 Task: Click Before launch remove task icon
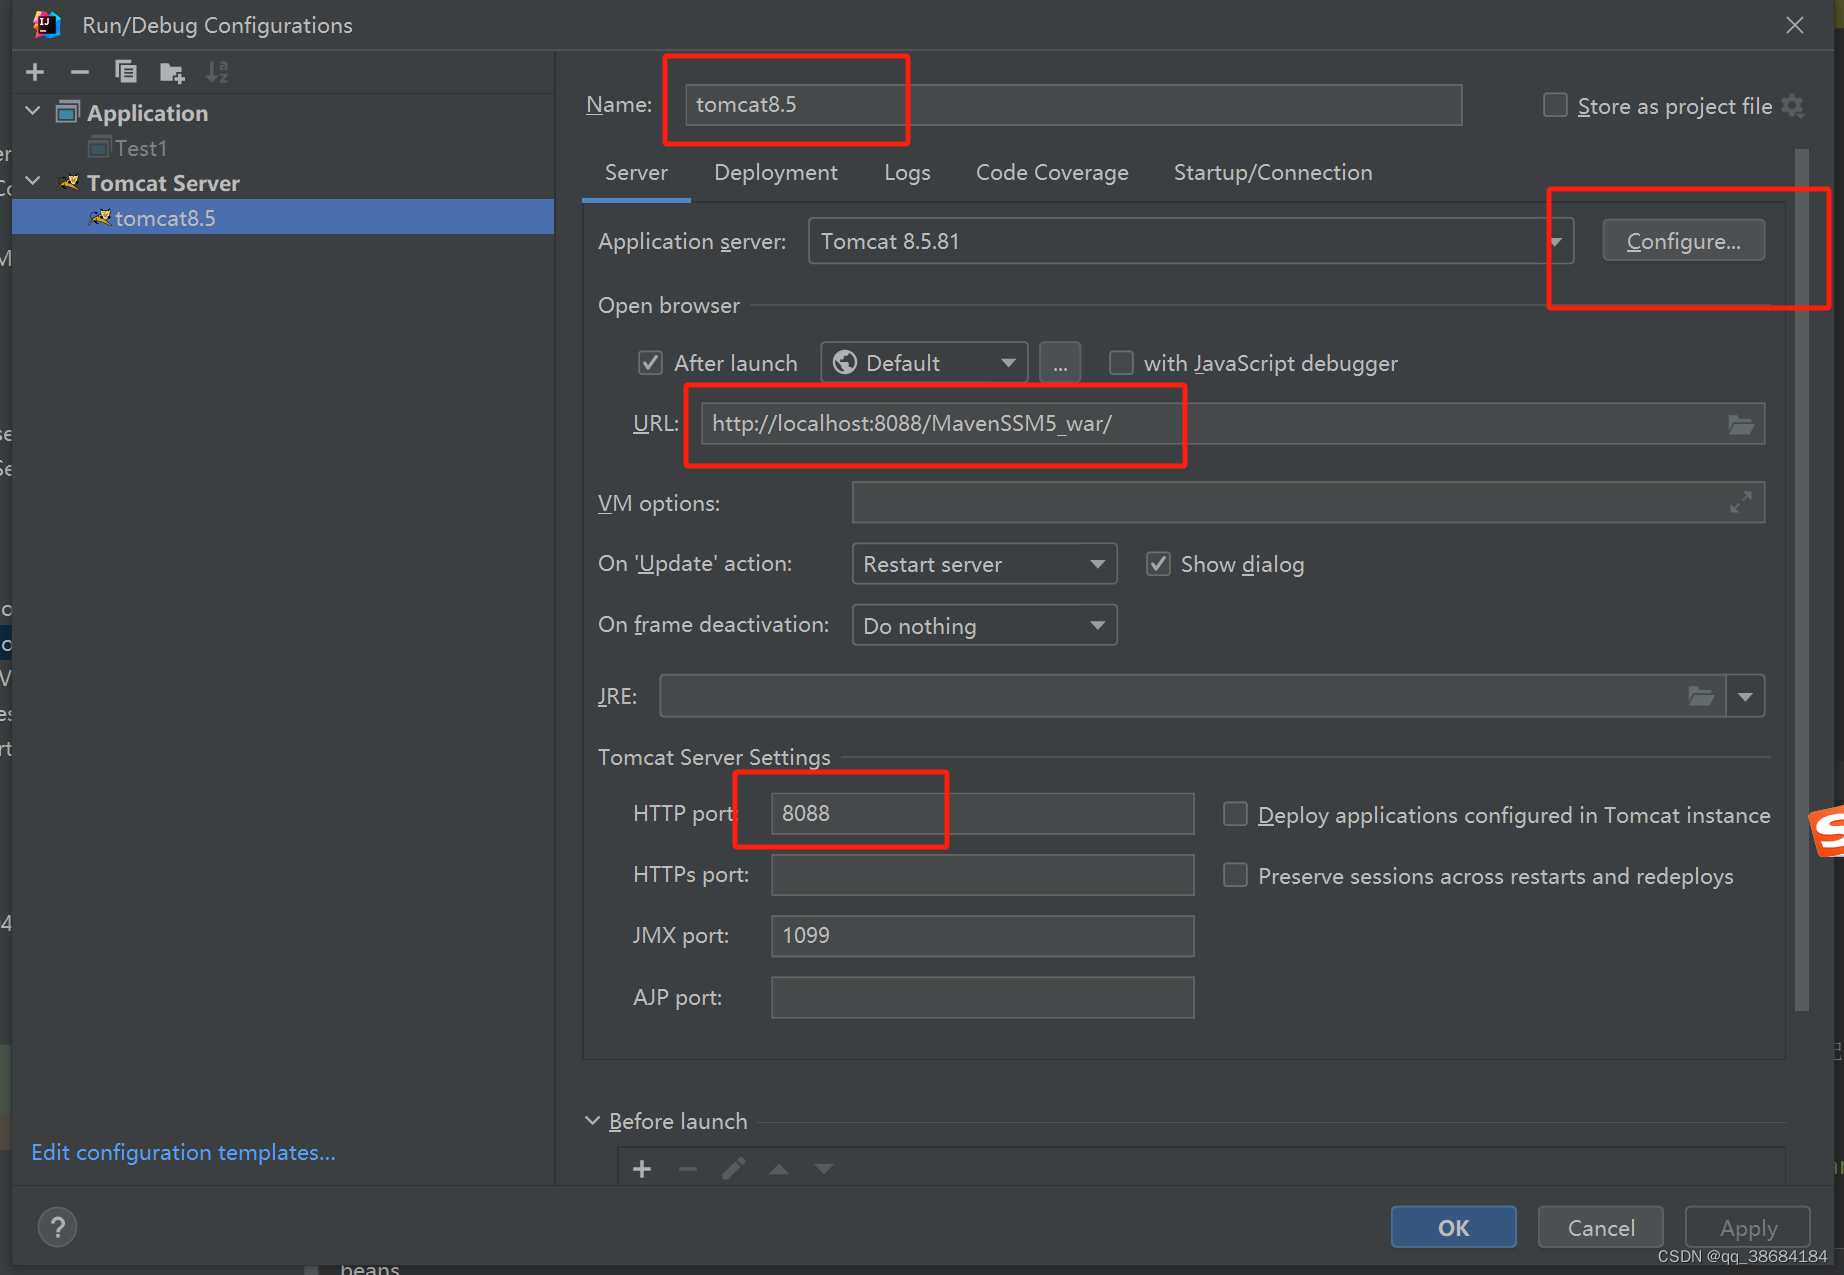[688, 1169]
